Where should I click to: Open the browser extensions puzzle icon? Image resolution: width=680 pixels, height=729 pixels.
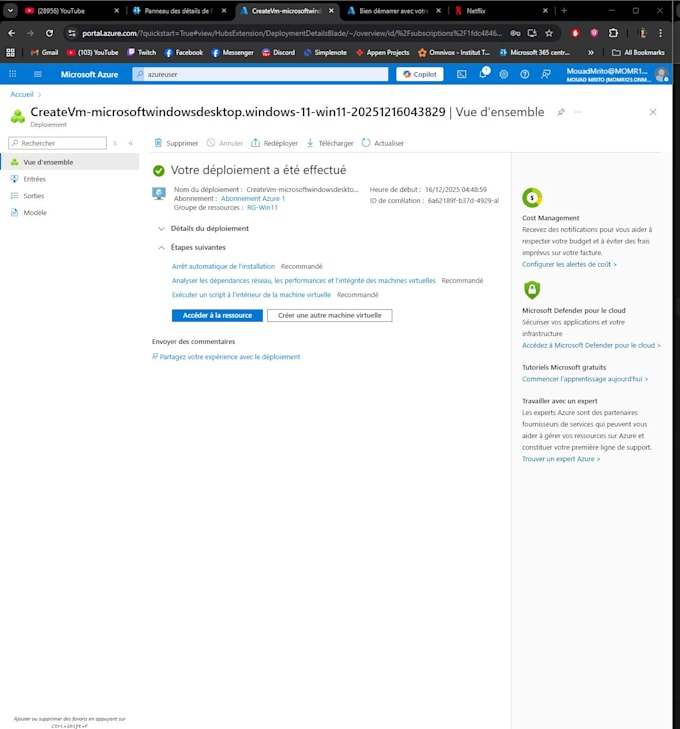coord(614,33)
